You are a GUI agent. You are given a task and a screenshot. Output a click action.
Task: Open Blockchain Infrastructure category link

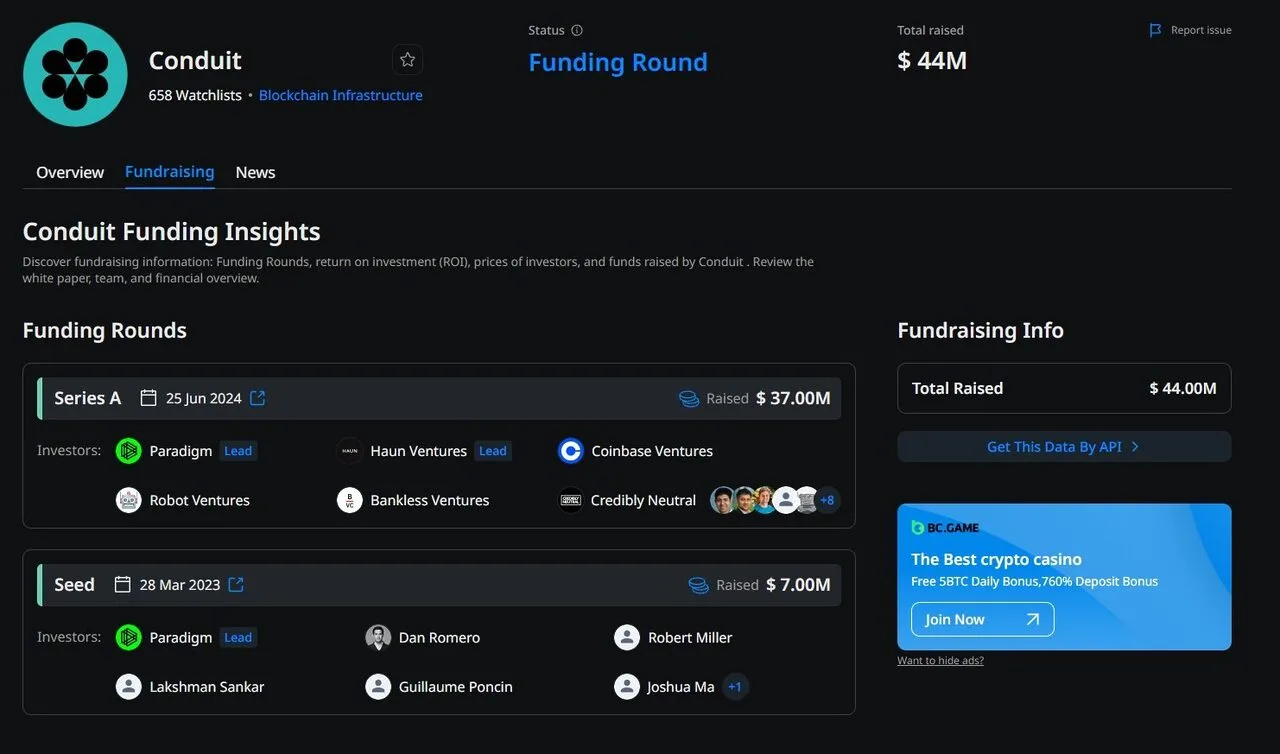(340, 95)
